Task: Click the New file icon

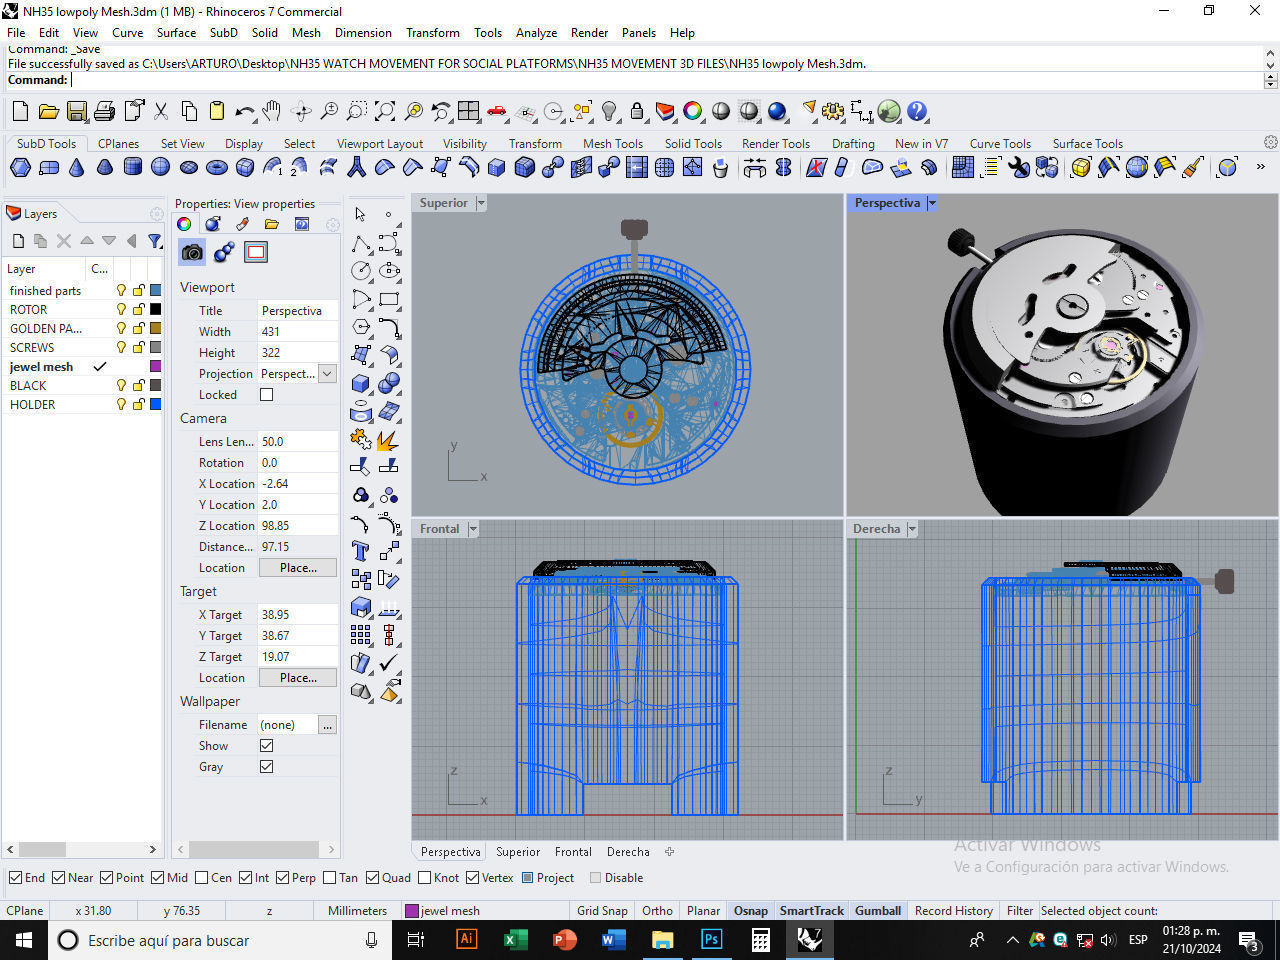Action: (x=20, y=111)
